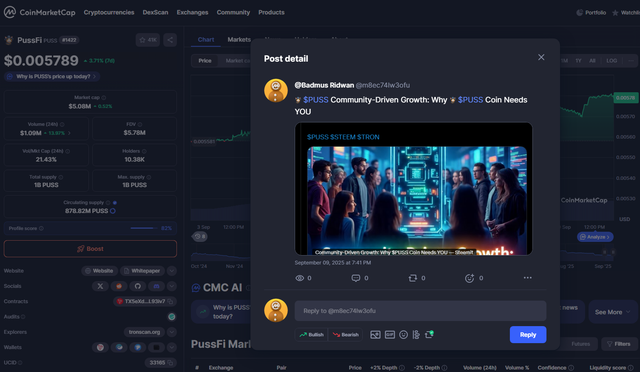
Task: Click the comment bubble icon on post
Action: [x=356, y=278]
